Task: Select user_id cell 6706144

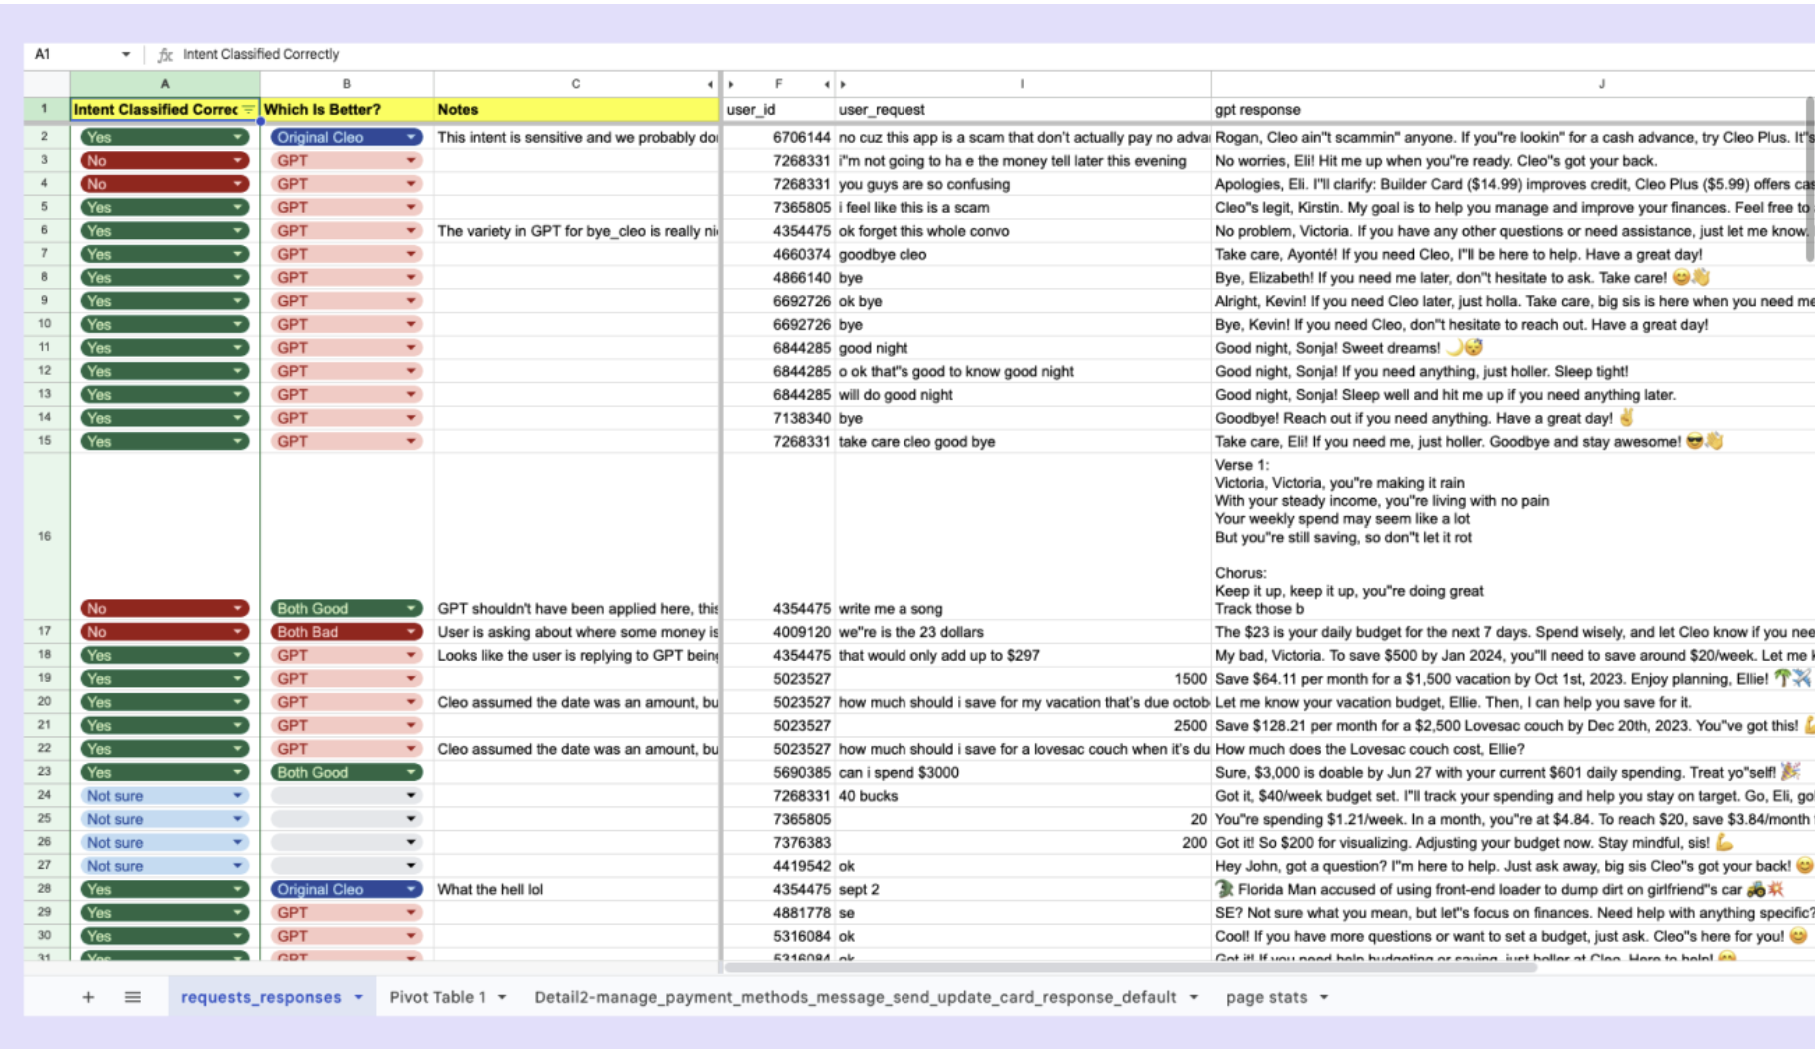Action: click(778, 137)
